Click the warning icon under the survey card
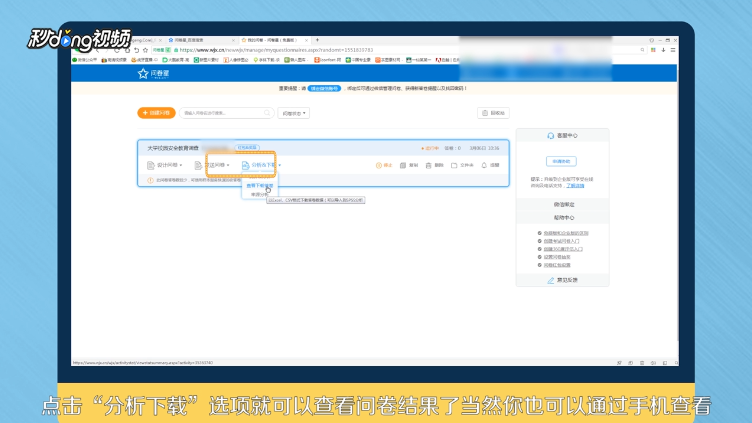This screenshot has height=423, width=752. pos(150,180)
